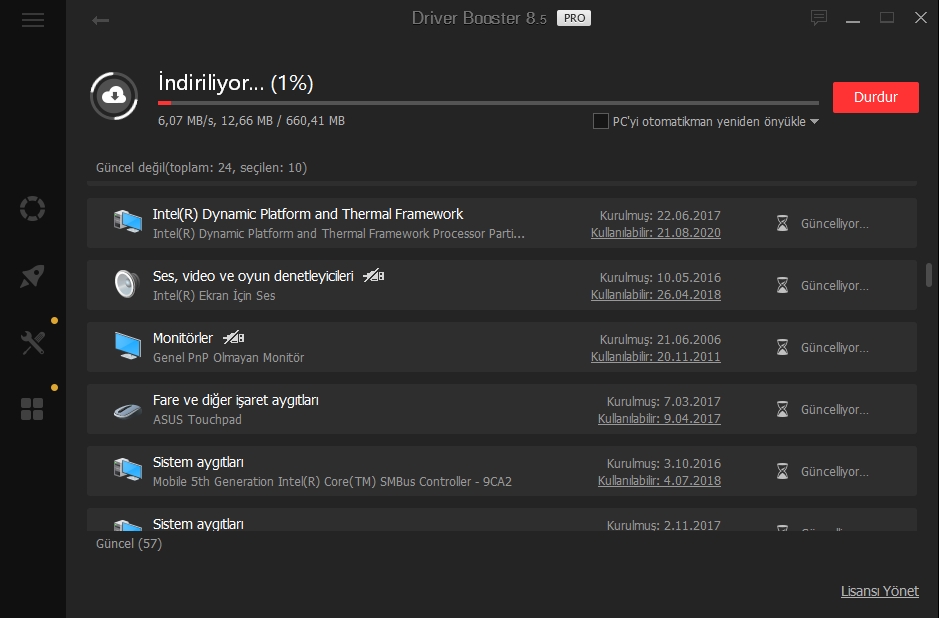Click the mouse icon for ASUS Touchpad row
Screen dimensions: 939x618
[128, 410]
